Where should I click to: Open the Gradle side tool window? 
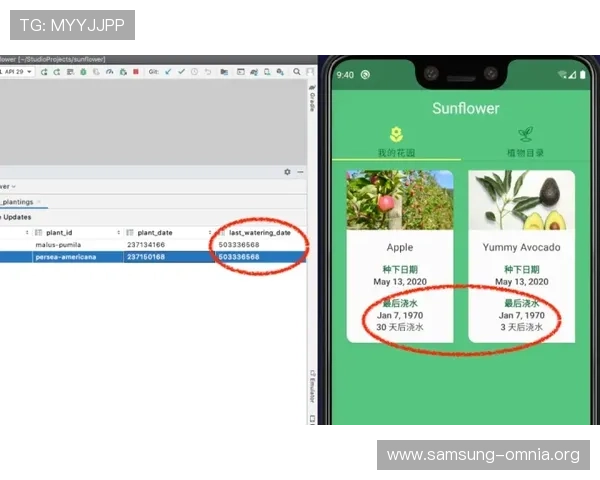(312, 98)
